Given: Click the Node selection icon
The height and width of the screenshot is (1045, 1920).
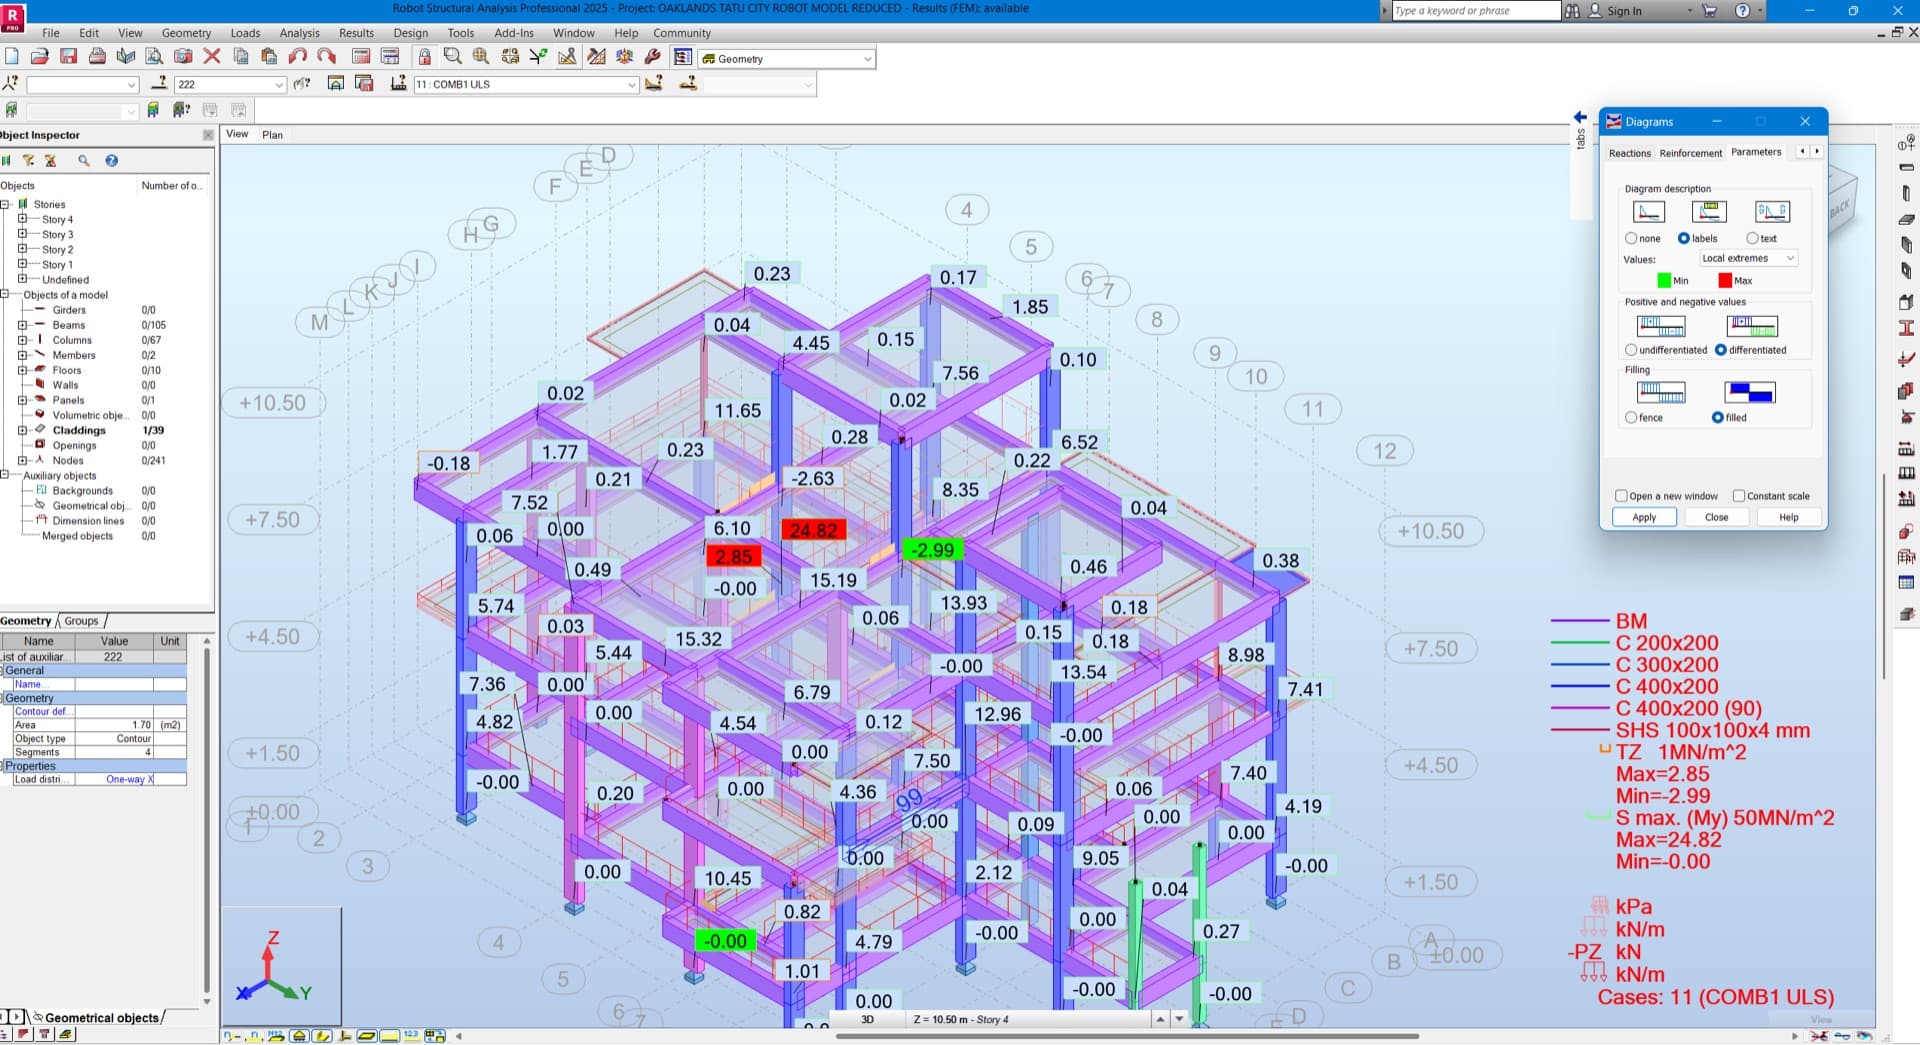Looking at the screenshot, I should pyautogui.click(x=11, y=84).
